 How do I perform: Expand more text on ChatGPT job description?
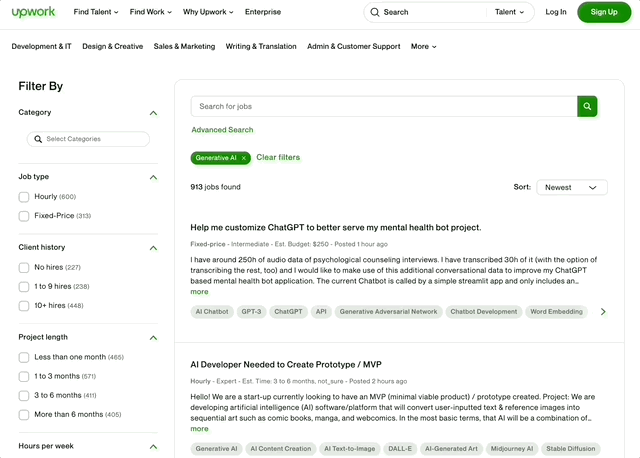[199, 292]
